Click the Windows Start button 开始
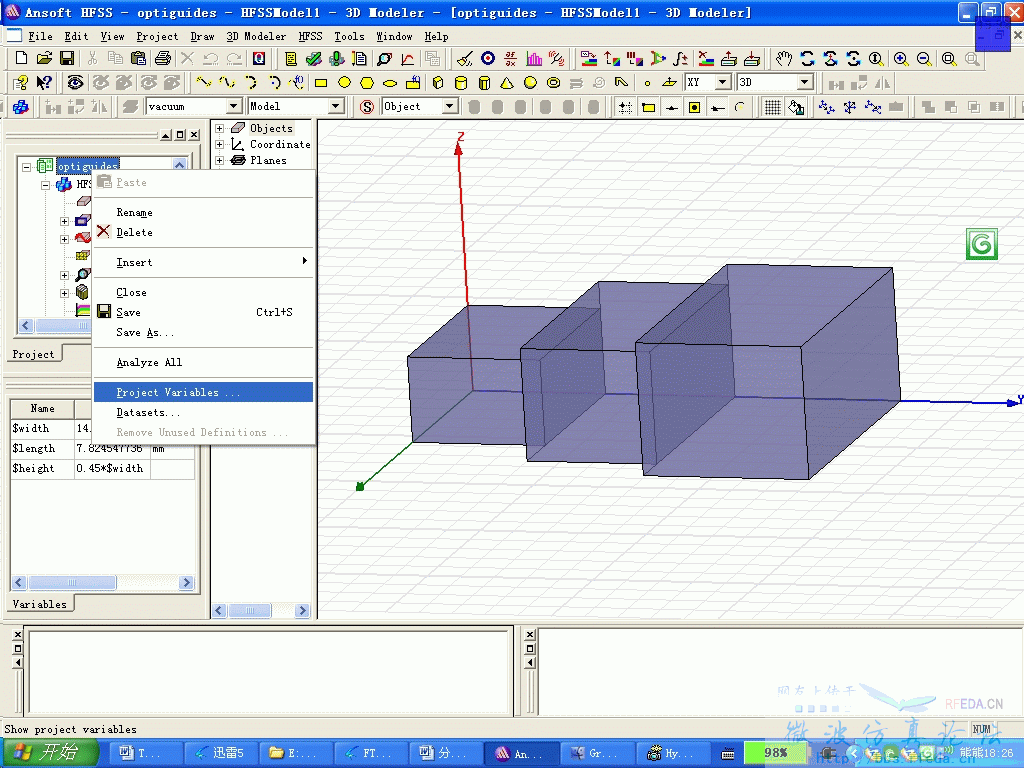This screenshot has height=768, width=1024. tap(50, 752)
